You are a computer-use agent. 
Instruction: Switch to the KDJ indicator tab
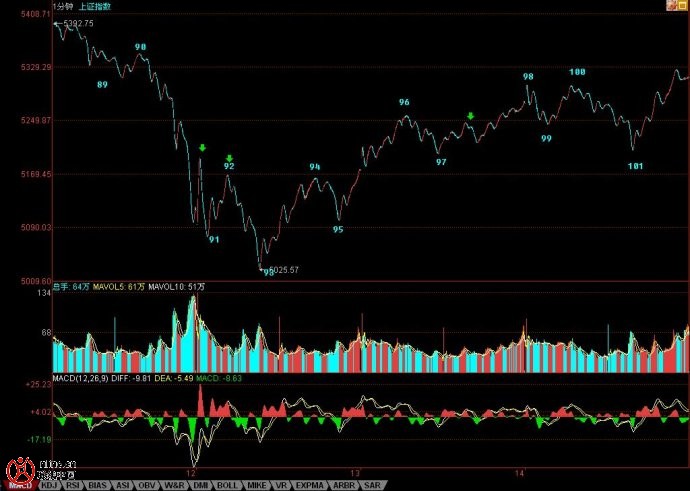[49, 485]
